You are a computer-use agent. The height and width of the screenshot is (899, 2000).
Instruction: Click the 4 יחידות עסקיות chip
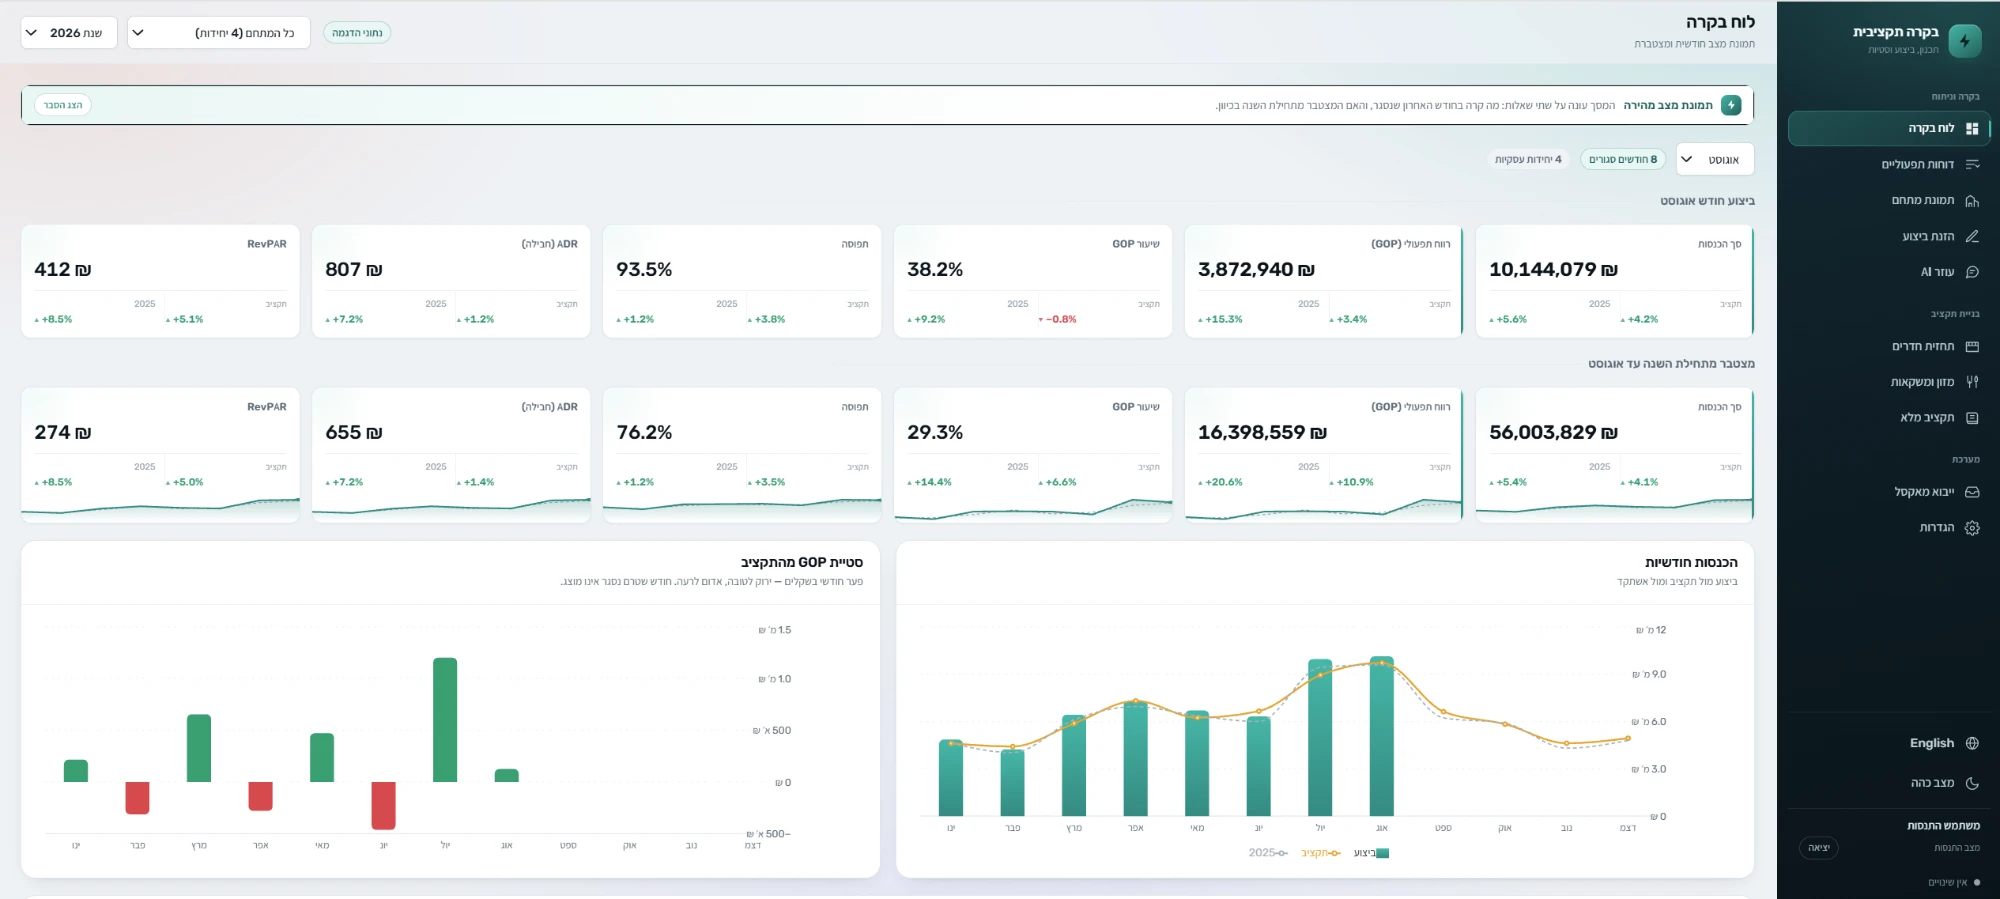point(1528,160)
